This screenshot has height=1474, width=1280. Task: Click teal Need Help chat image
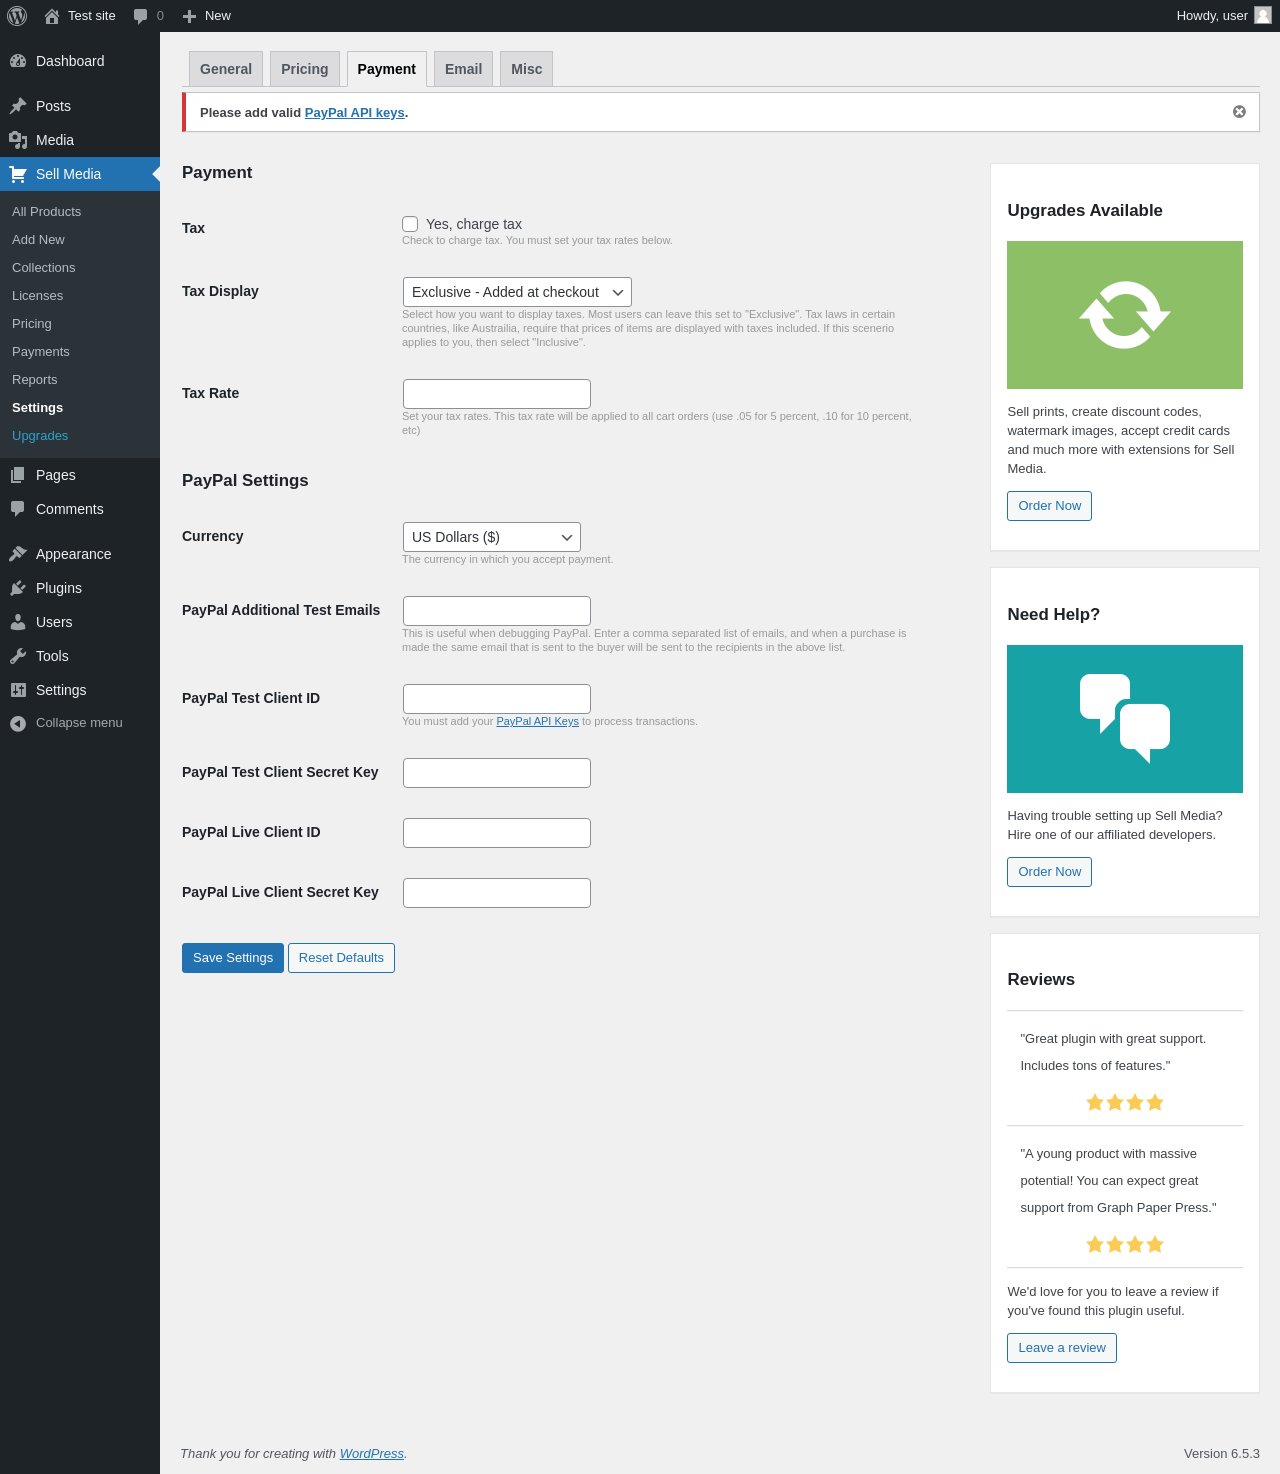coord(1125,719)
